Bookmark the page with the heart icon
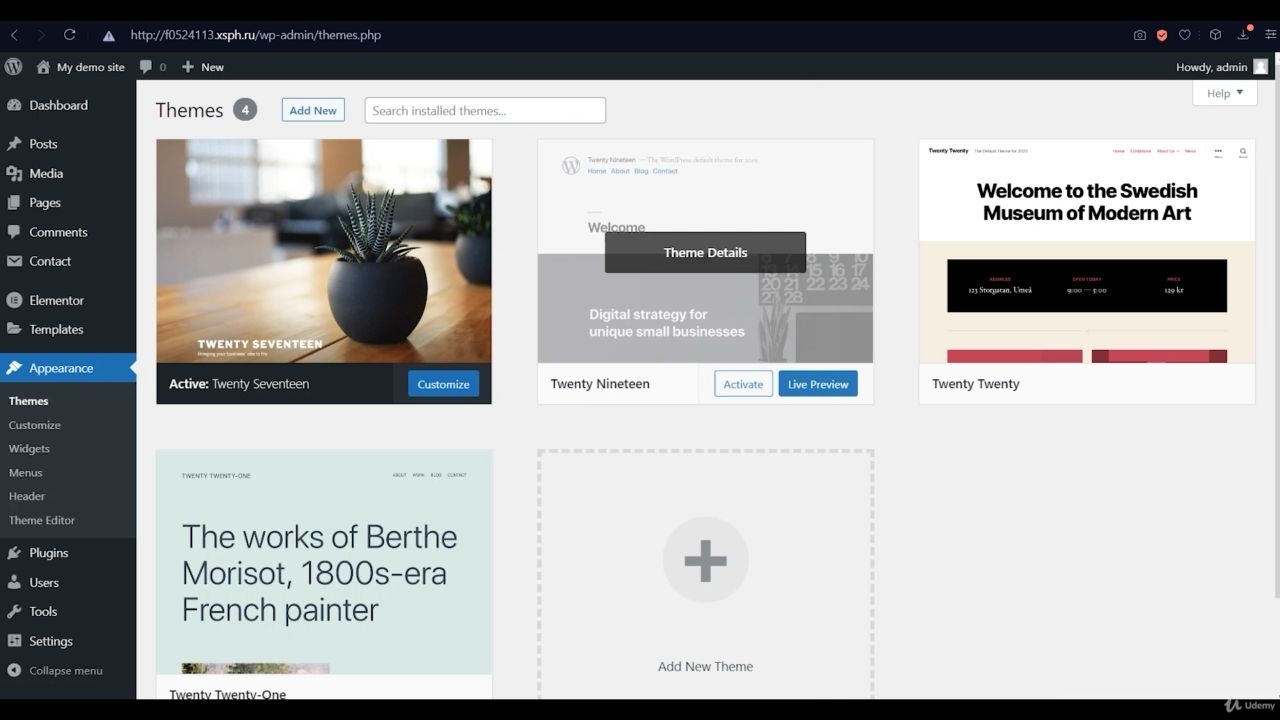The image size is (1280, 720). click(x=1185, y=35)
